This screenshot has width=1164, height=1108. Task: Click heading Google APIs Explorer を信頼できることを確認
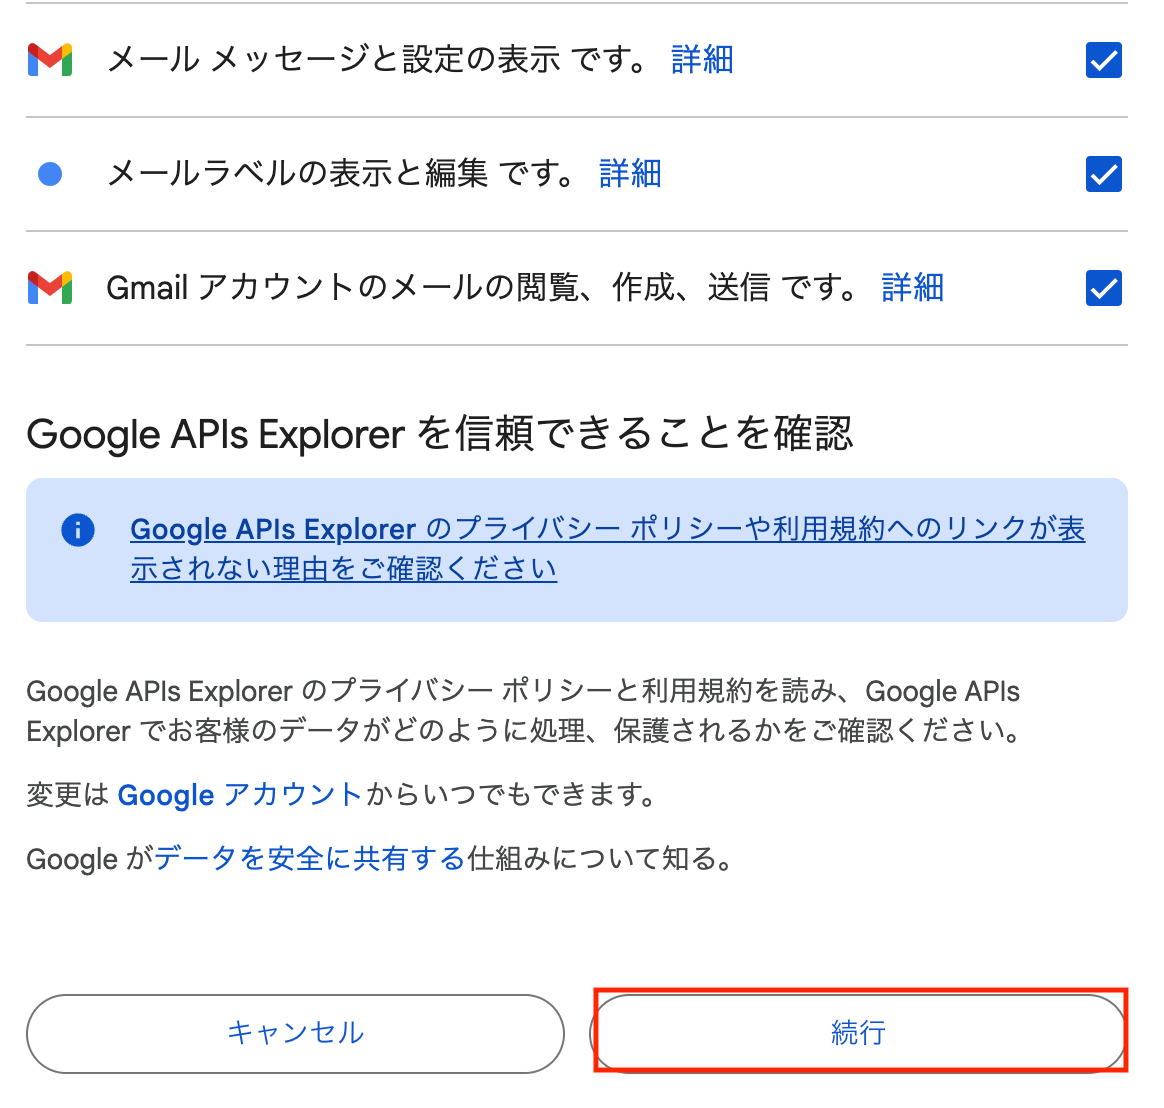pos(439,434)
